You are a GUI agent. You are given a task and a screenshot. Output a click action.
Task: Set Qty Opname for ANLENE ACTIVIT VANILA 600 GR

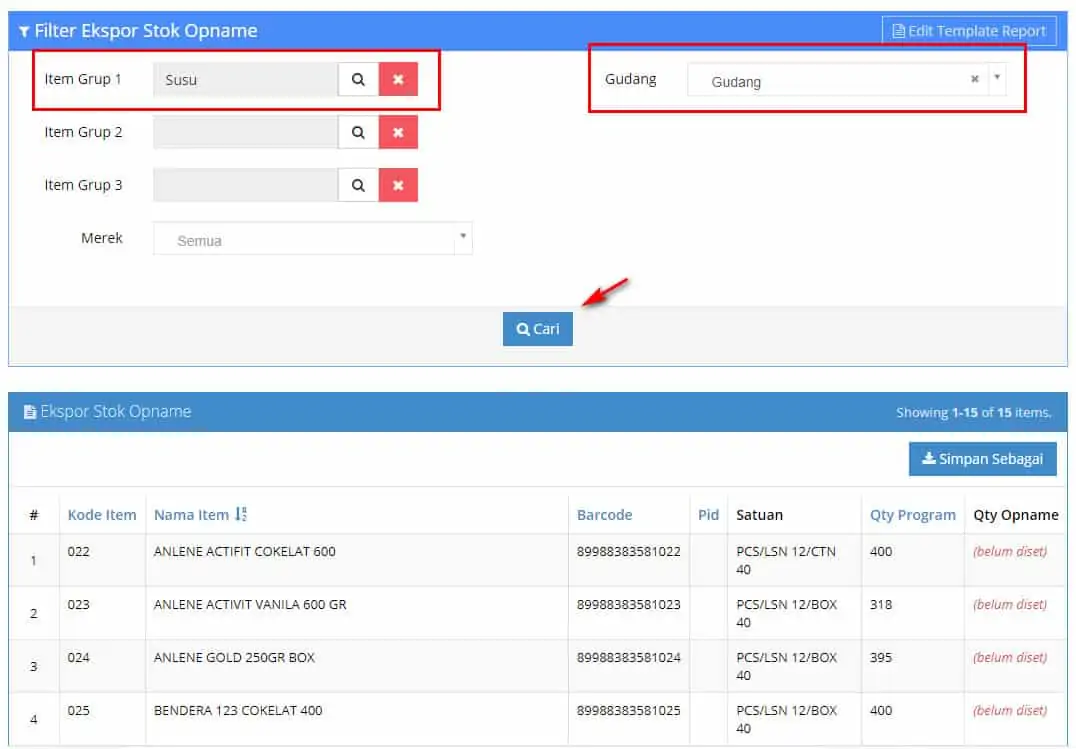(1010, 604)
